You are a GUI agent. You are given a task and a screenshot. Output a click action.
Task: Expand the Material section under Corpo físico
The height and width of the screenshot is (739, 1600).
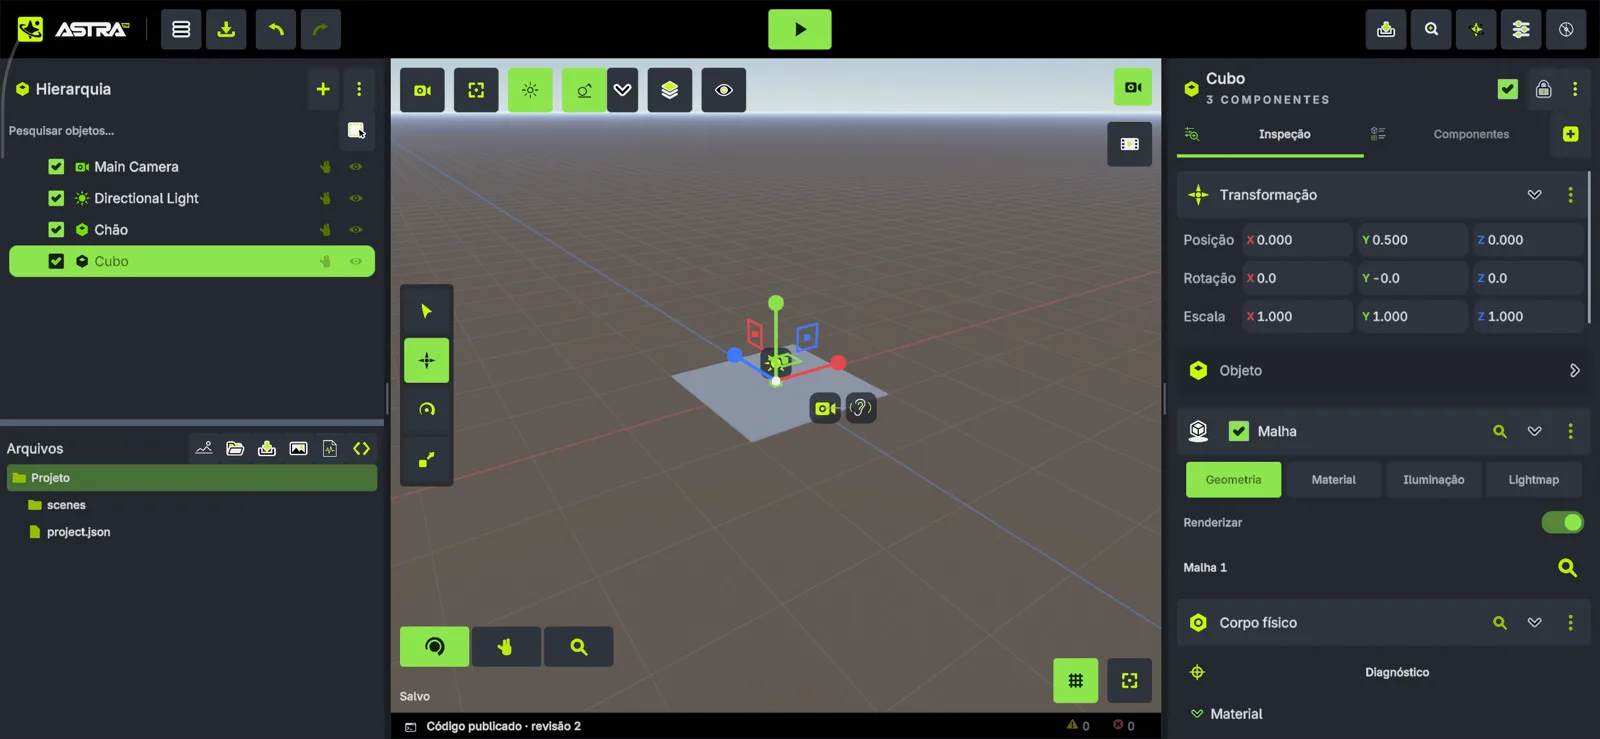click(1197, 714)
